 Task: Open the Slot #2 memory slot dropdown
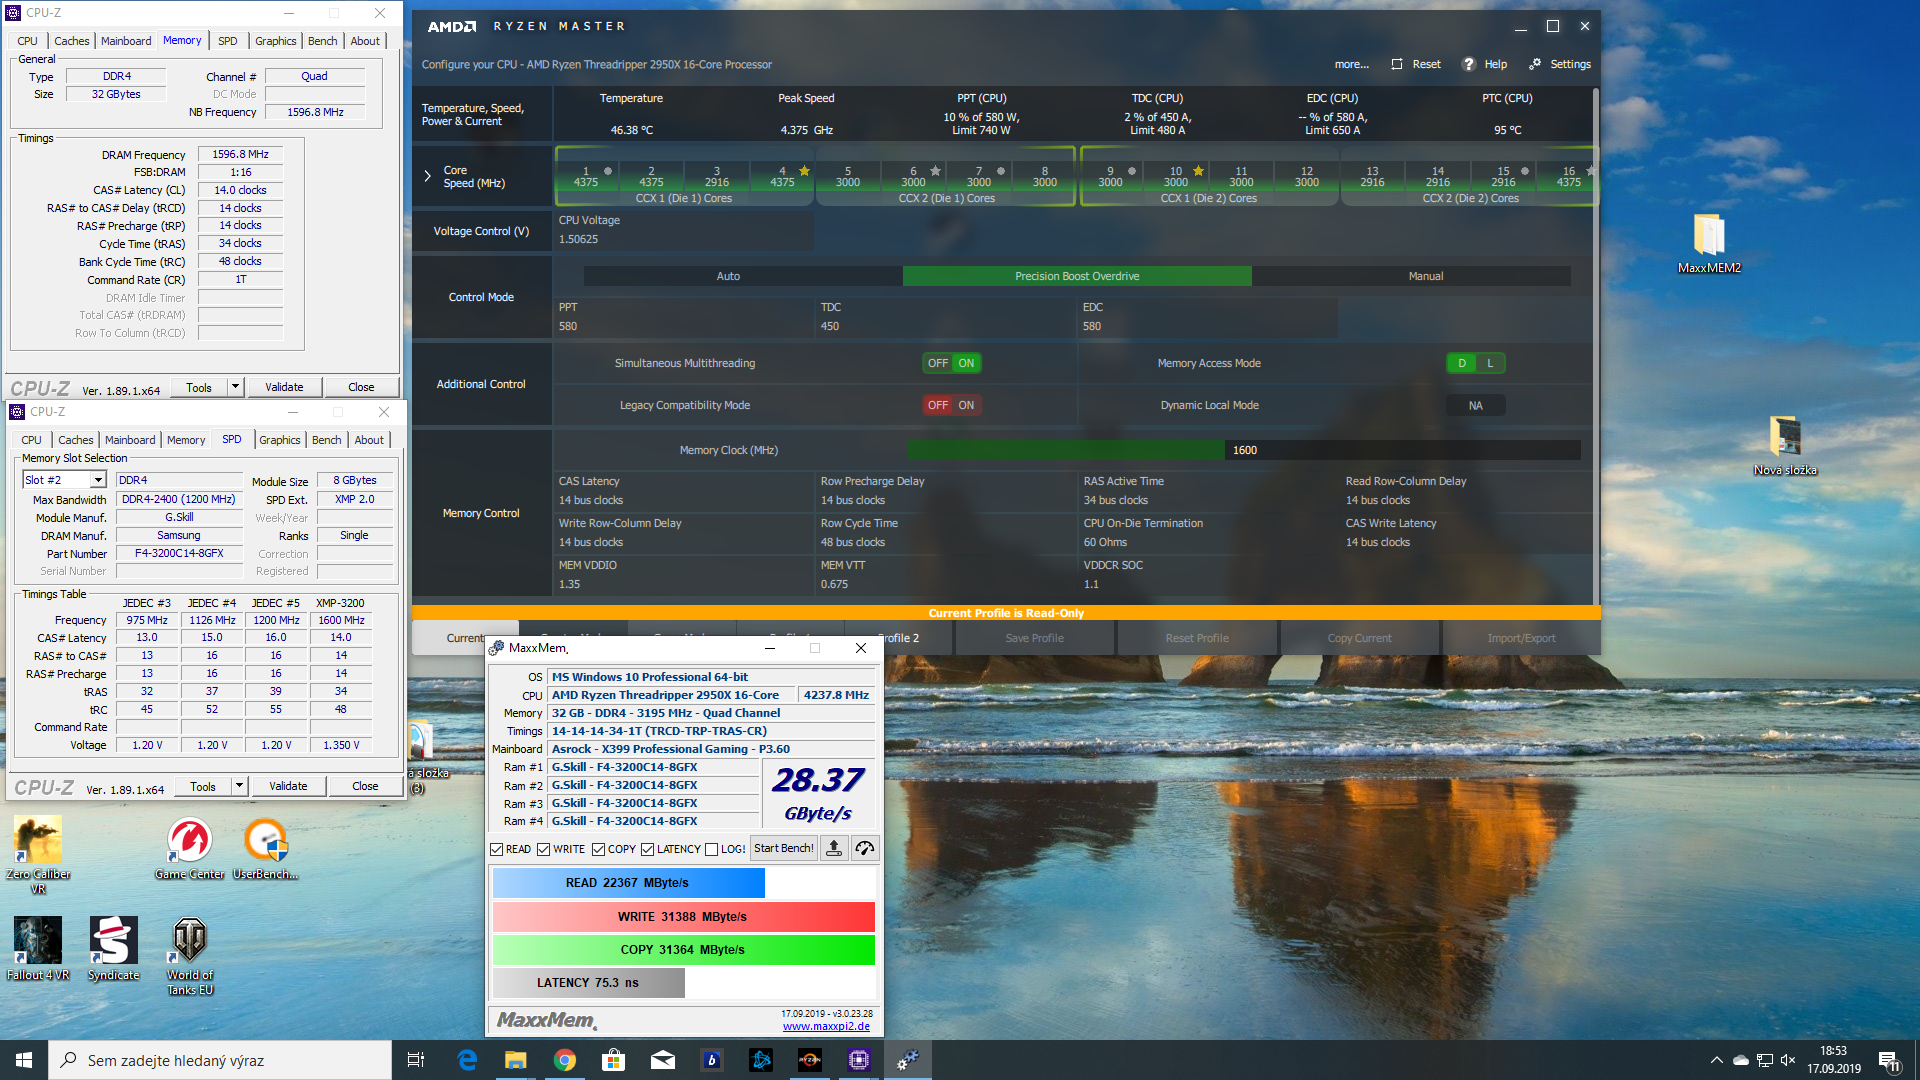pos(98,480)
